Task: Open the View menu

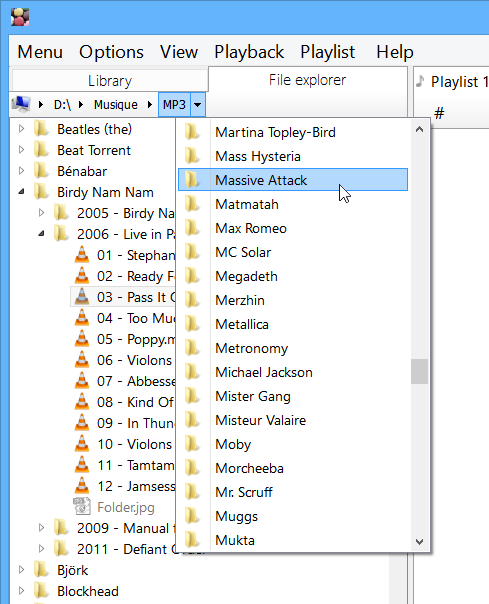Action: (179, 52)
